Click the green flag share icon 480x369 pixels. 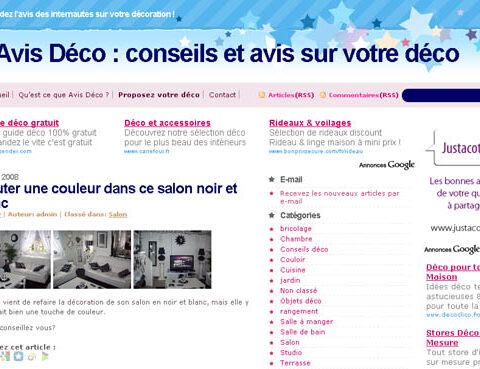point(45,356)
